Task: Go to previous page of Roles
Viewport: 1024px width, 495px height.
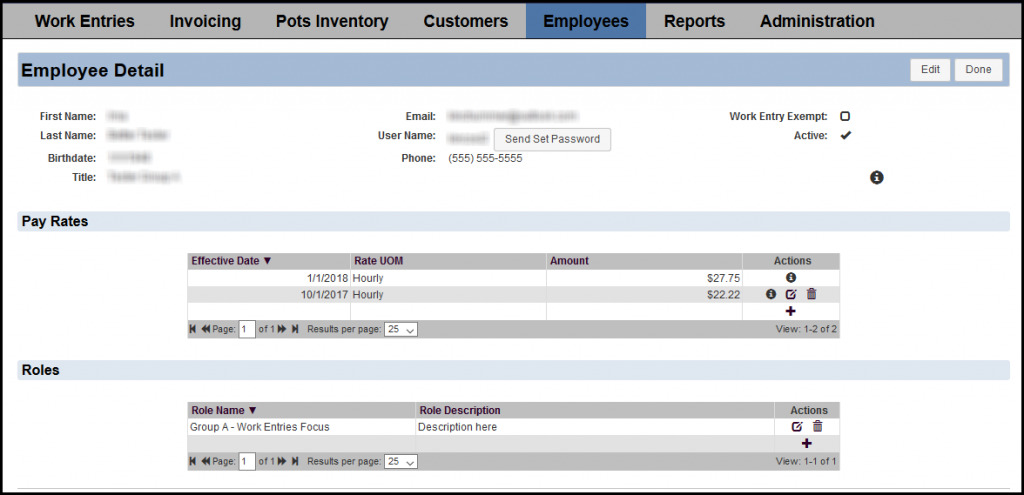Action: click(x=206, y=461)
